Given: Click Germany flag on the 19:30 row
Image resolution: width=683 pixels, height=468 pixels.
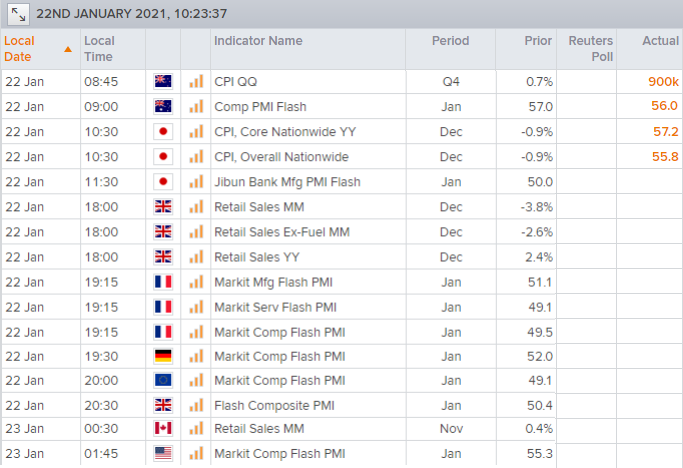Looking at the screenshot, I should [163, 356].
